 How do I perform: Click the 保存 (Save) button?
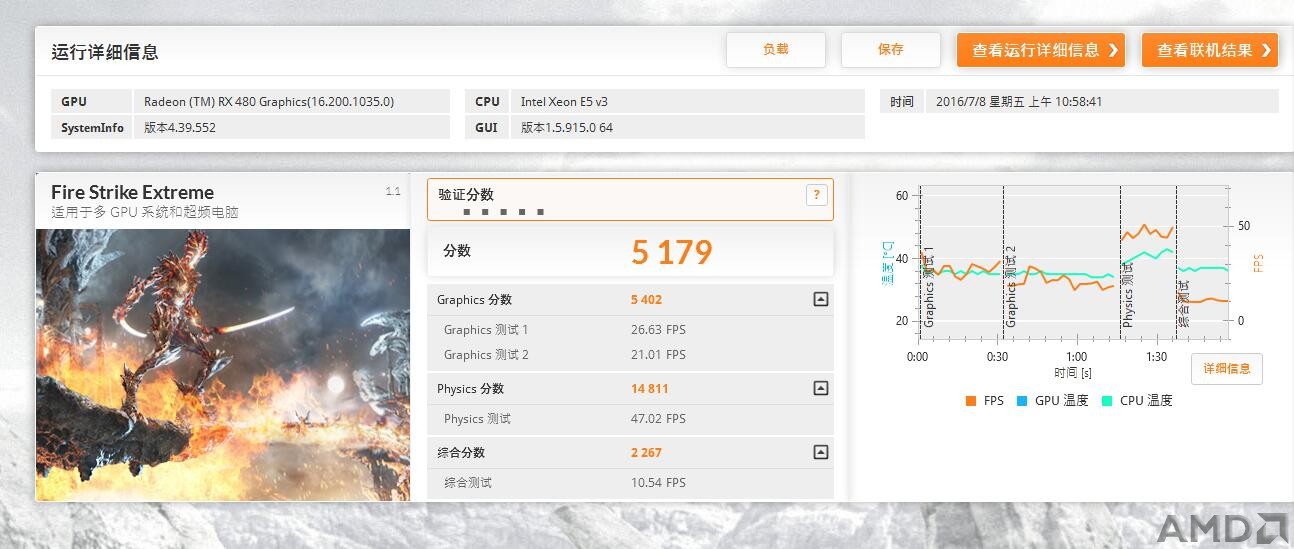(891, 50)
